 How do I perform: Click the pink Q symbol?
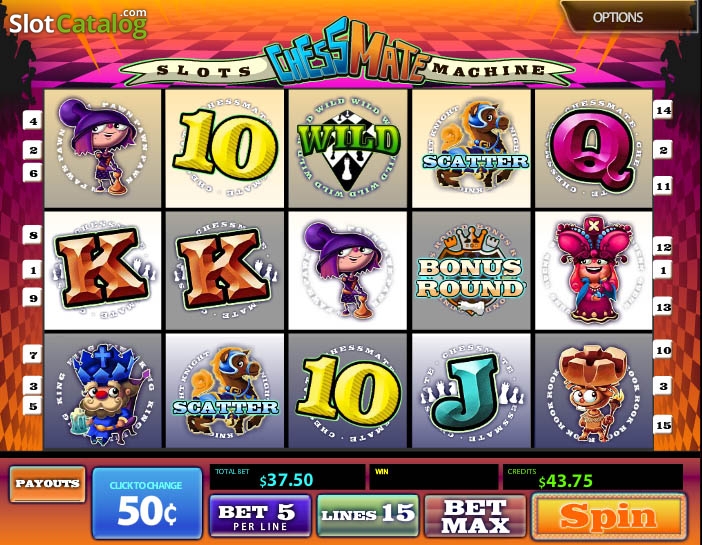pos(594,149)
